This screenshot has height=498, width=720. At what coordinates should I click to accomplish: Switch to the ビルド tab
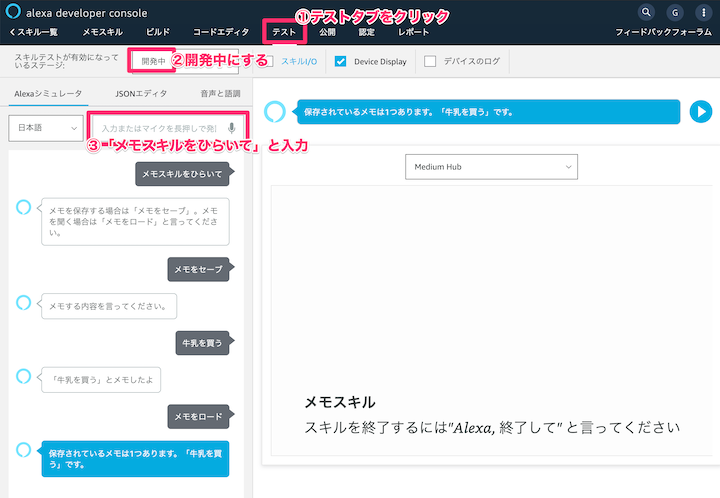(158, 32)
